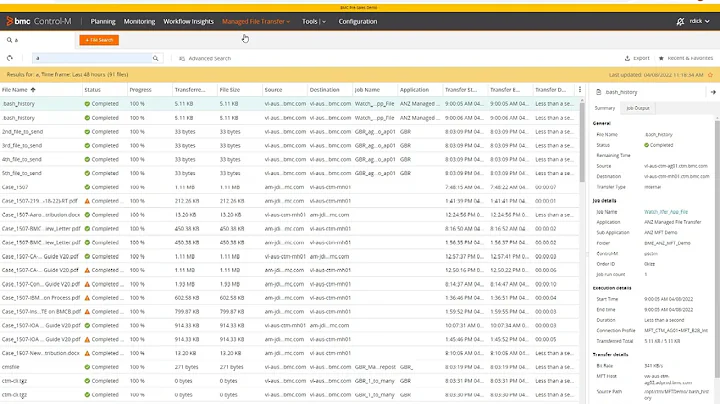Open Recent & Favorites

686,58
